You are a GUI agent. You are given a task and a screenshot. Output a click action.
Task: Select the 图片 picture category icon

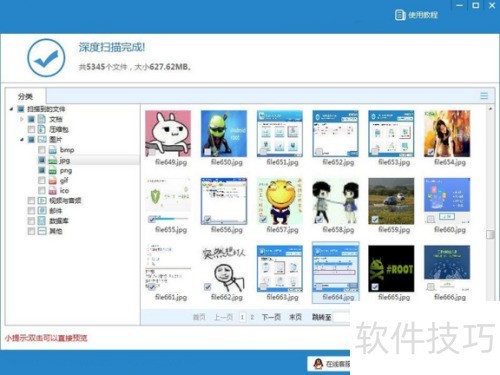pos(42,139)
